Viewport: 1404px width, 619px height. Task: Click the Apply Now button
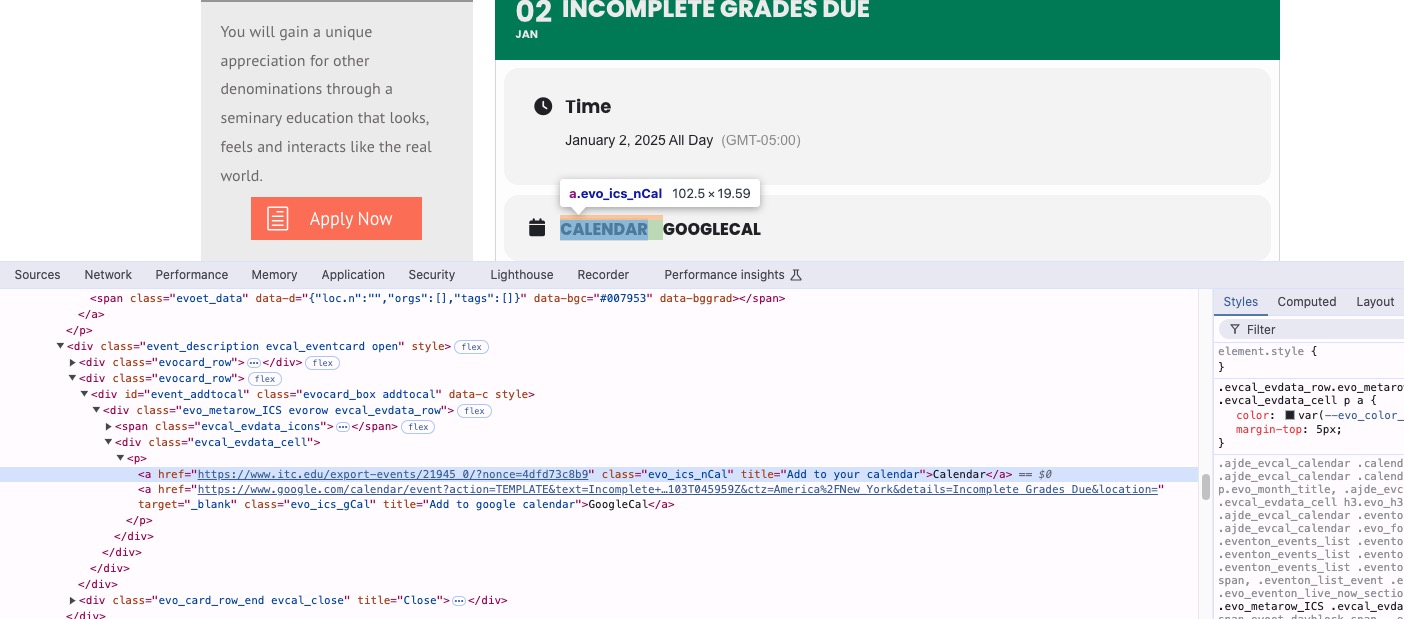click(x=336, y=219)
